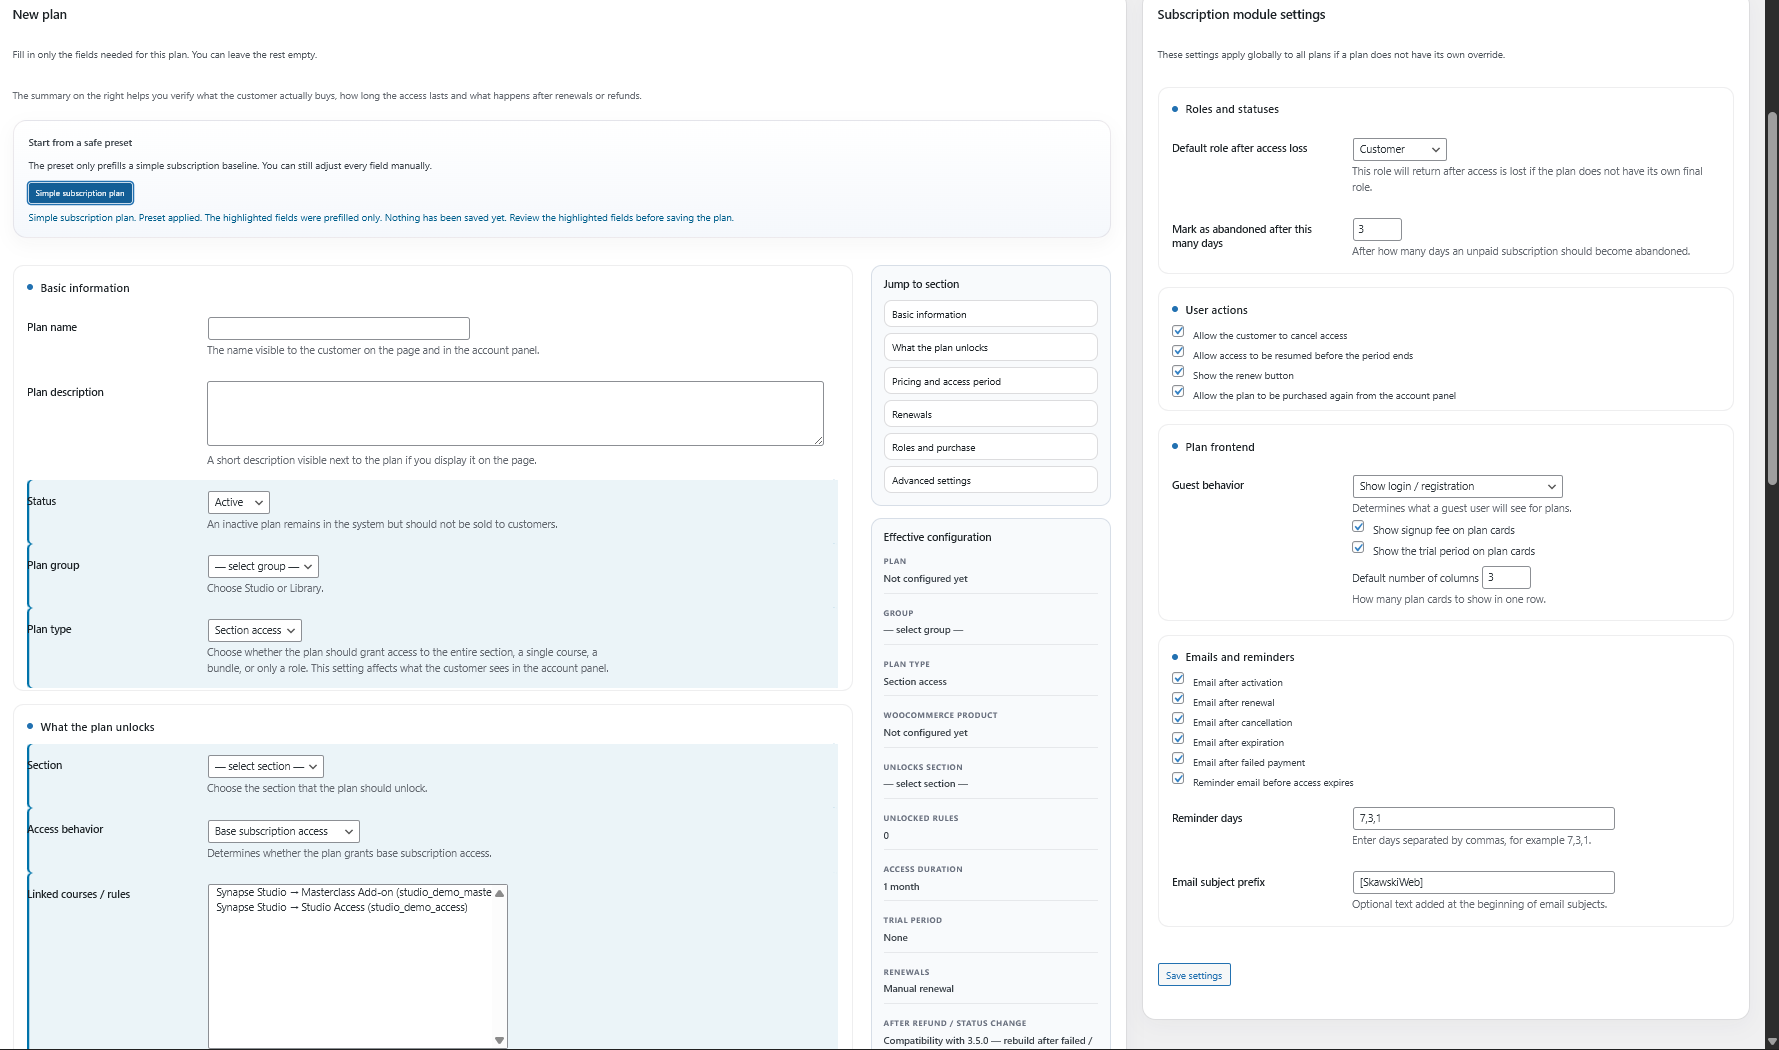Apply the Simple subscription plan preset

pyautogui.click(x=80, y=193)
